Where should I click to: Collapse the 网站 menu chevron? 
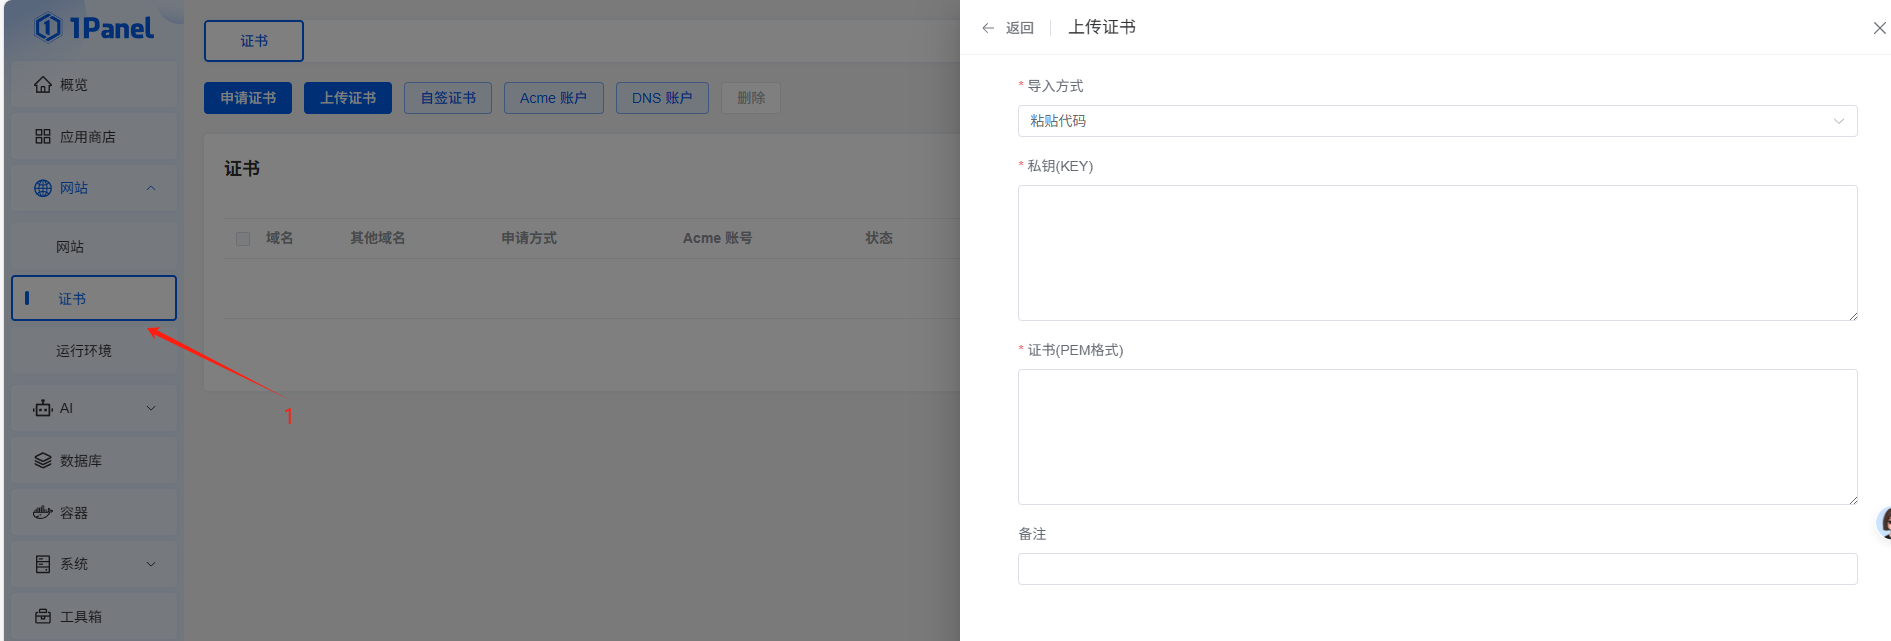pos(151,188)
